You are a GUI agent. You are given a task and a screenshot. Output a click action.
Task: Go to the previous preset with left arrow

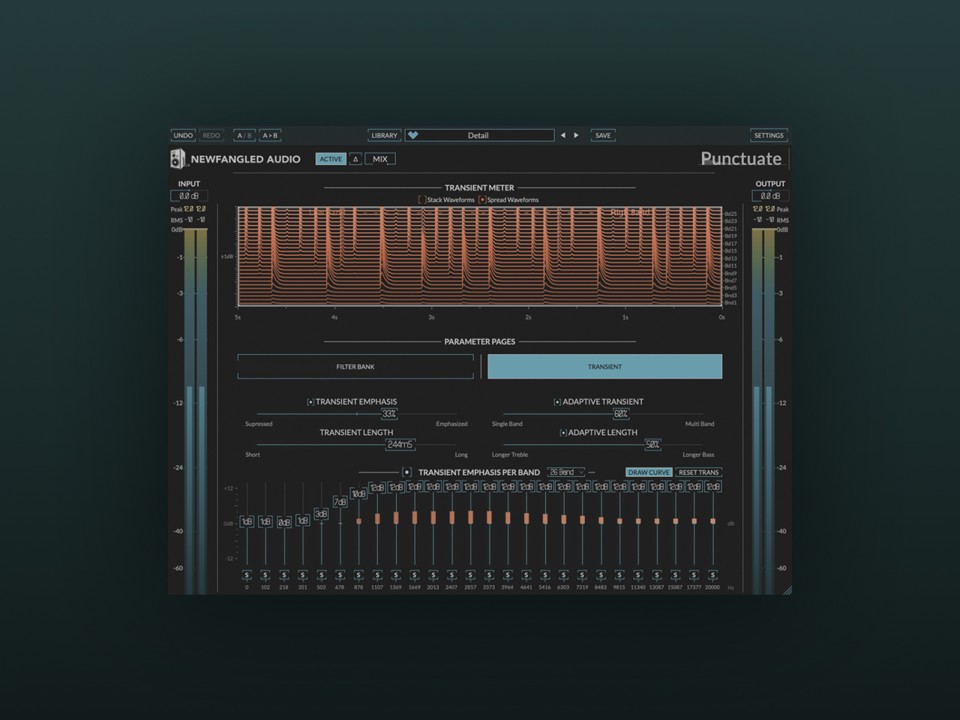click(562, 135)
